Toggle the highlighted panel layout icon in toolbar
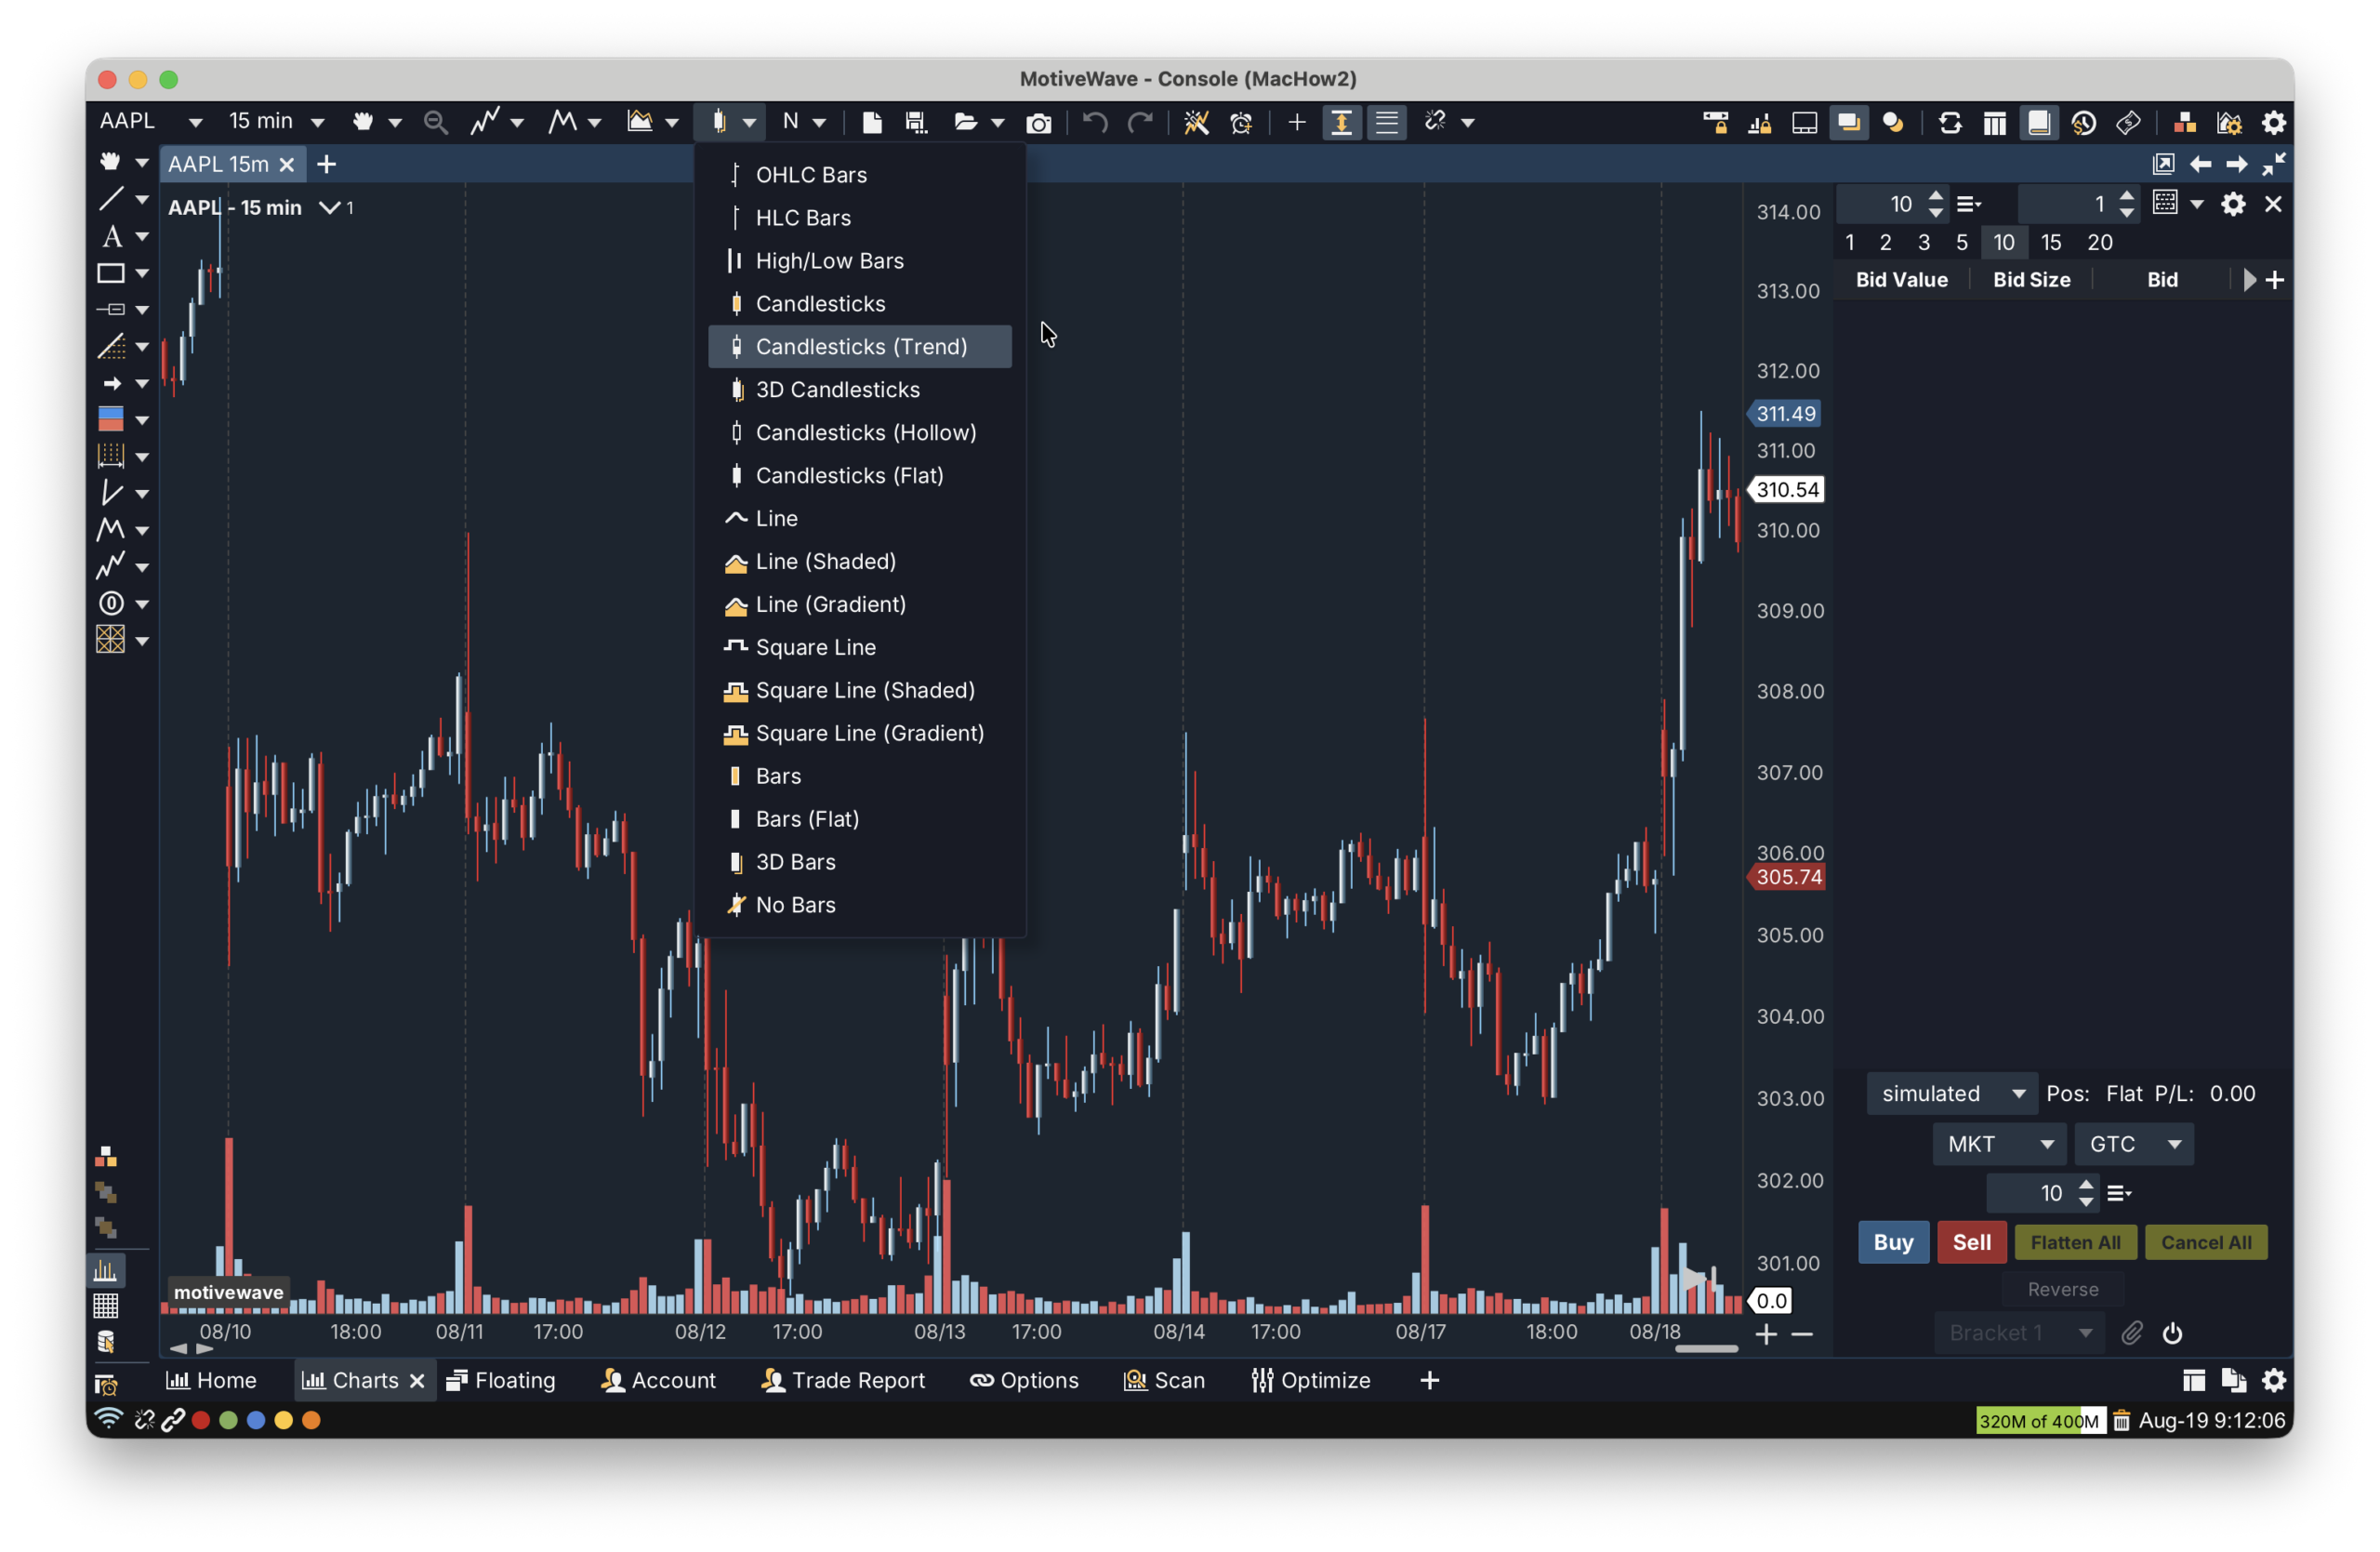This screenshot has height=1552, width=2380. 1849,122
